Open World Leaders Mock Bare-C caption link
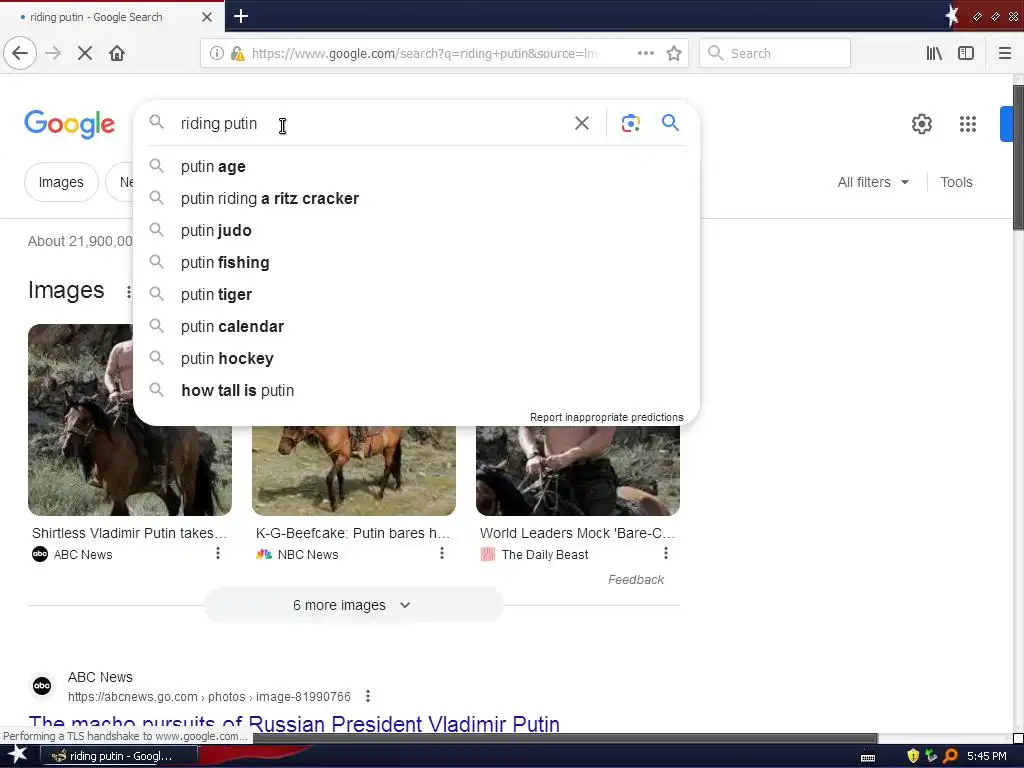Image resolution: width=1024 pixels, height=768 pixels. tap(577, 533)
